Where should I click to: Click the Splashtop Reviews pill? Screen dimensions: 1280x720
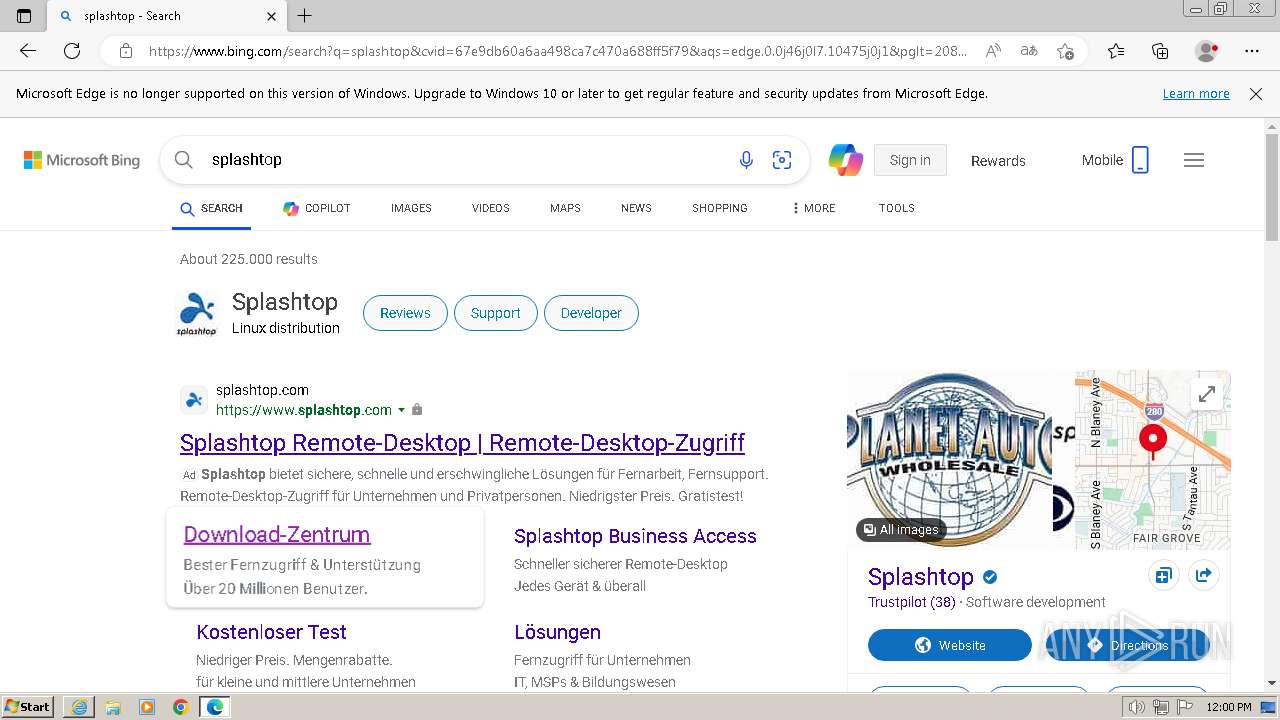coord(405,313)
